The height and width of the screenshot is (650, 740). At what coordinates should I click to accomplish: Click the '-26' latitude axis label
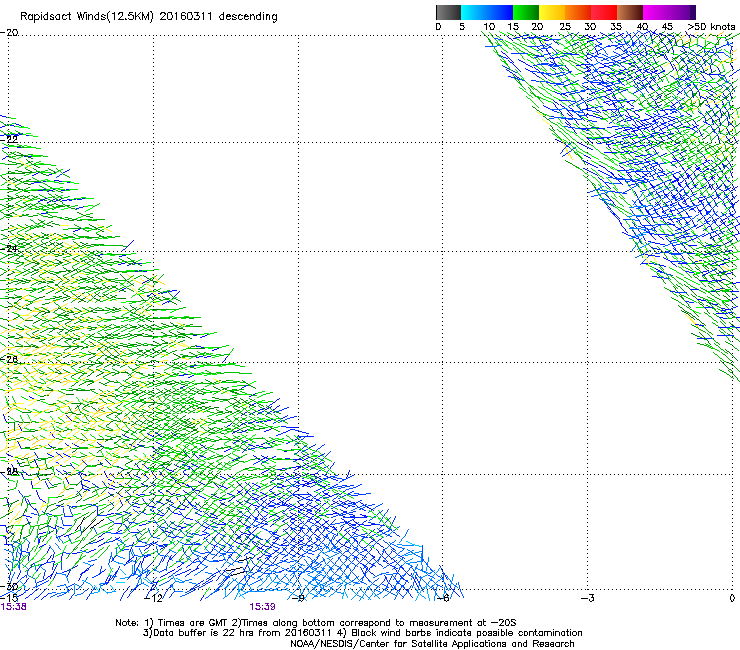[9, 360]
